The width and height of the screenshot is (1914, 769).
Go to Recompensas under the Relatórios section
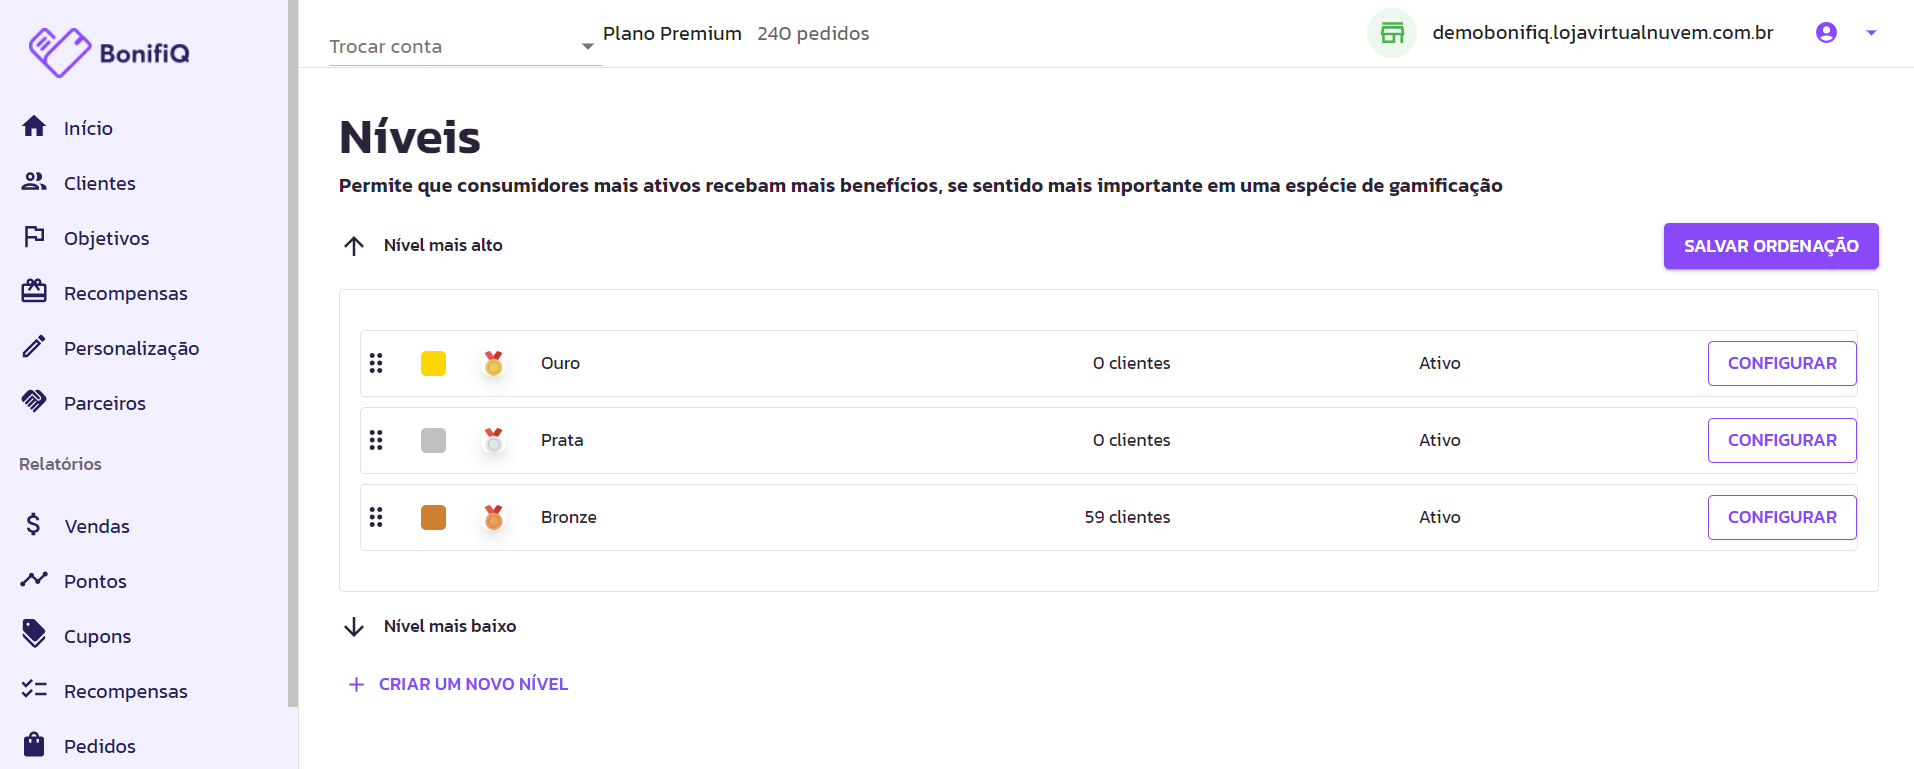pyautogui.click(x=126, y=691)
